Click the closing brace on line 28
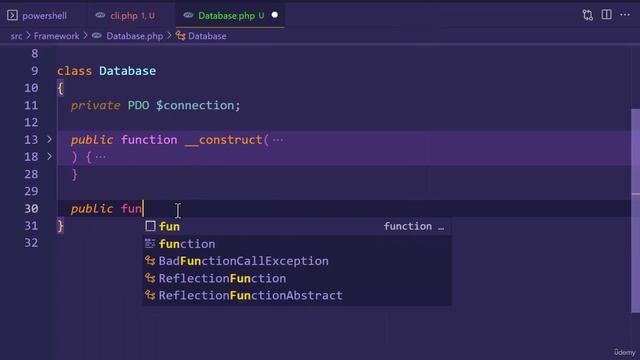Screen dimensions: 640x360 click(x=75, y=175)
